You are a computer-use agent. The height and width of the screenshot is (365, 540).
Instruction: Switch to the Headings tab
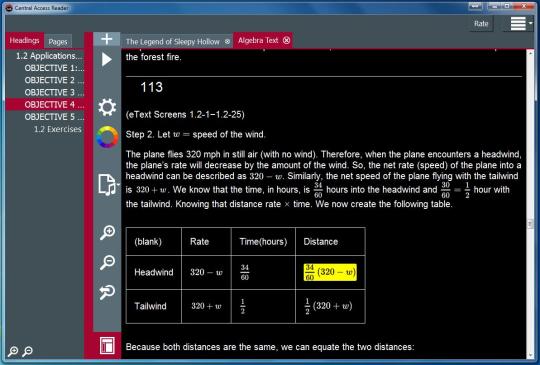24,40
